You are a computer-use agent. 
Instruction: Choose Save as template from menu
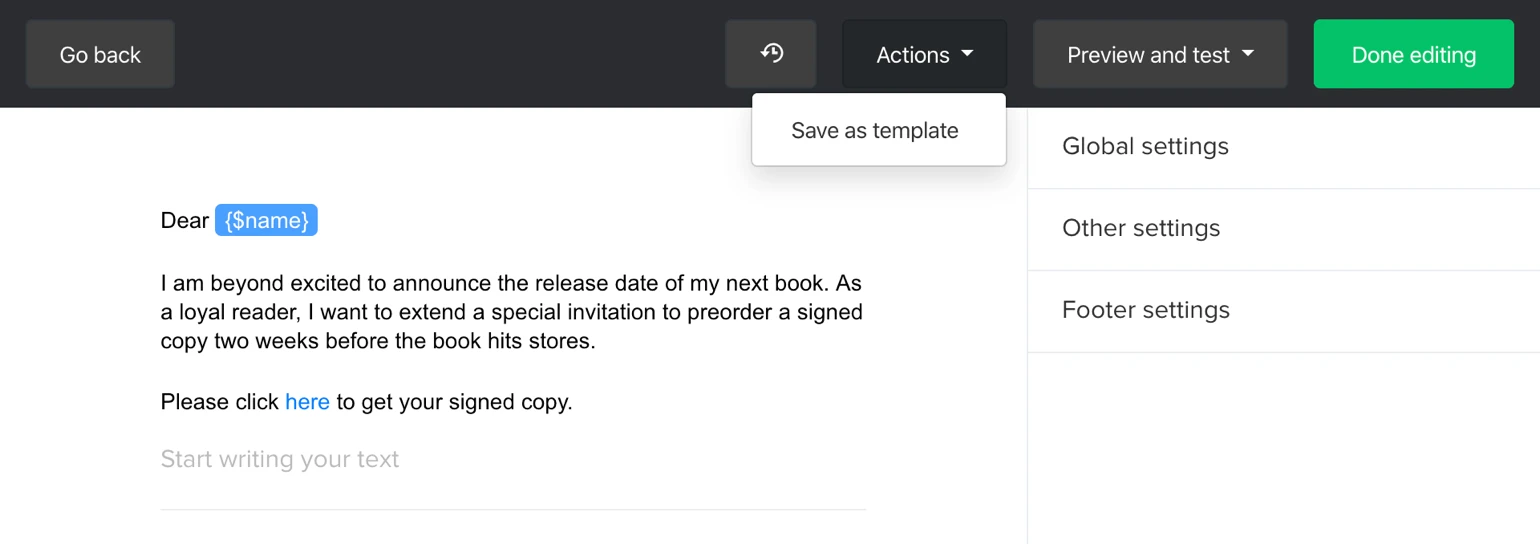[x=875, y=131]
